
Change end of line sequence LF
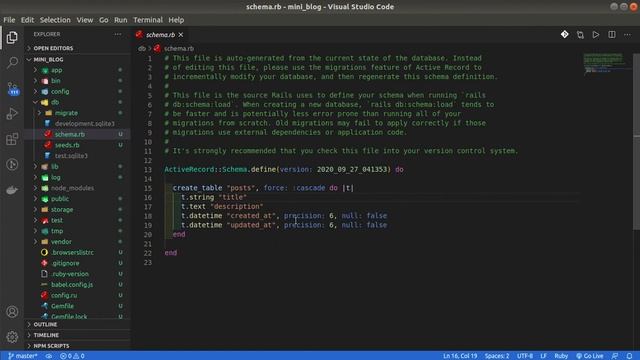pos(543,356)
